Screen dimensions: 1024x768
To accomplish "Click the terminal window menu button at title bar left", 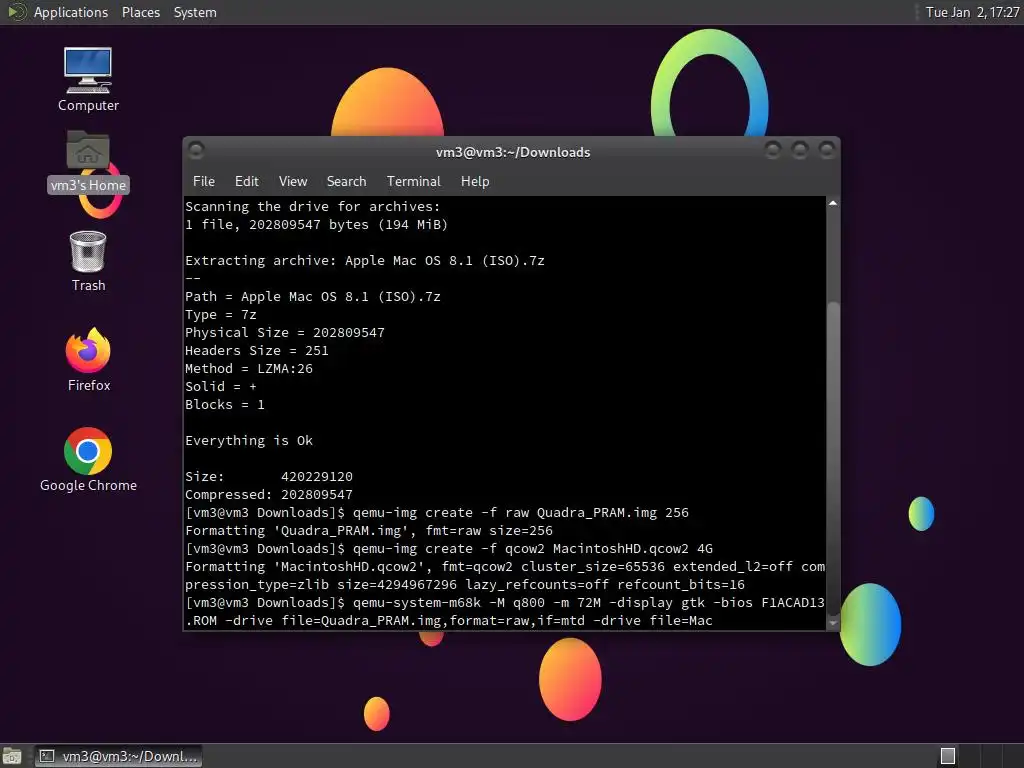I will 196,151.
